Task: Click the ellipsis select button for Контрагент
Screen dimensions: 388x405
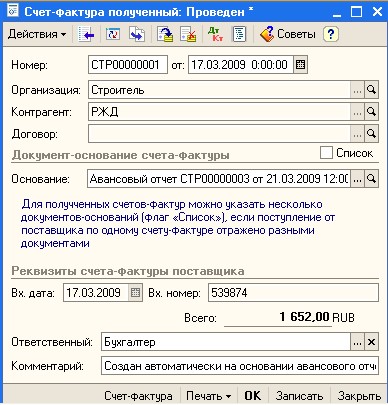Action: (x=357, y=112)
